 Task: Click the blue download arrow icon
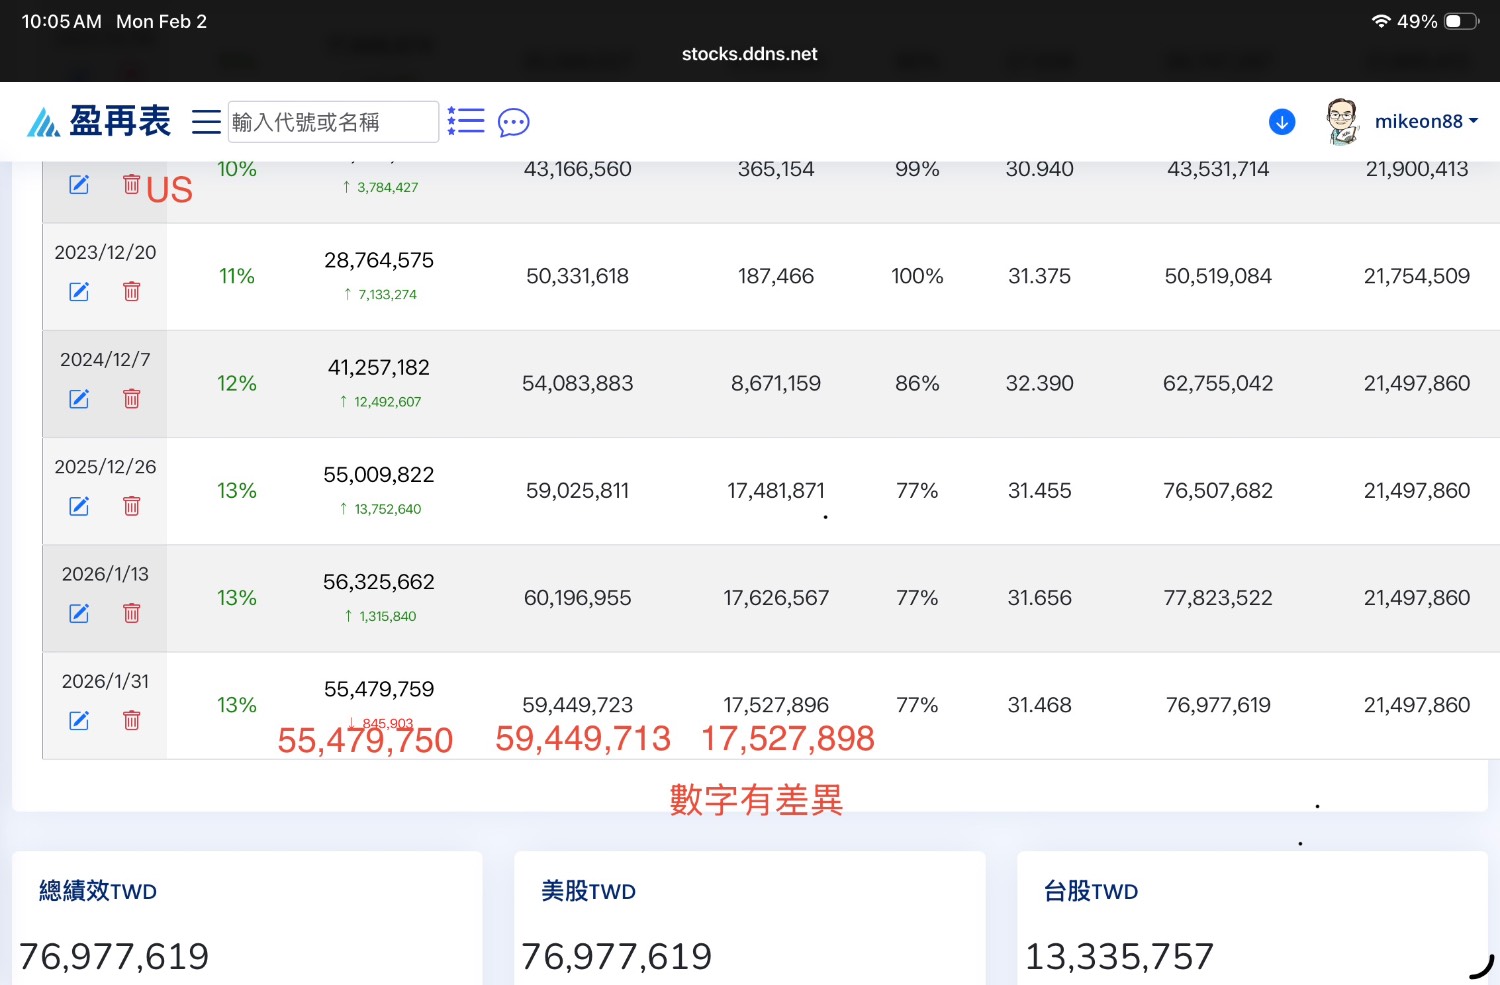pyautogui.click(x=1282, y=122)
